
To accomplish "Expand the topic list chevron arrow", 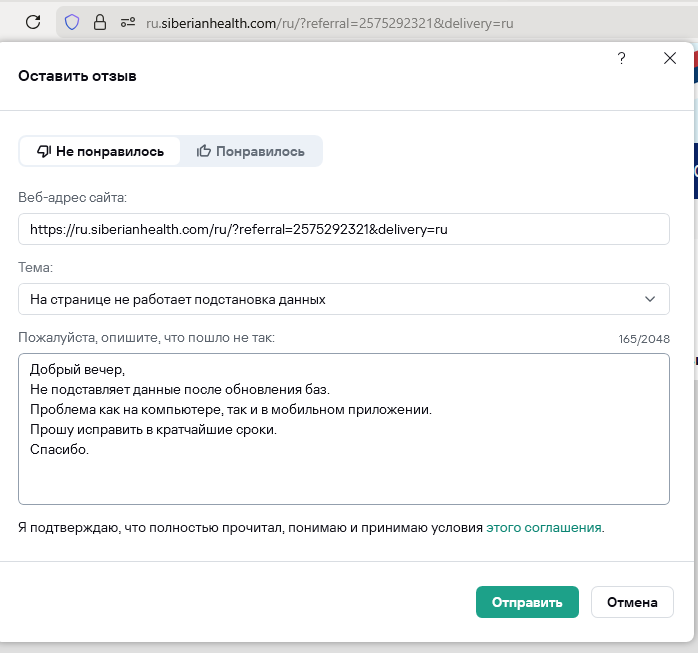I will (650, 299).
